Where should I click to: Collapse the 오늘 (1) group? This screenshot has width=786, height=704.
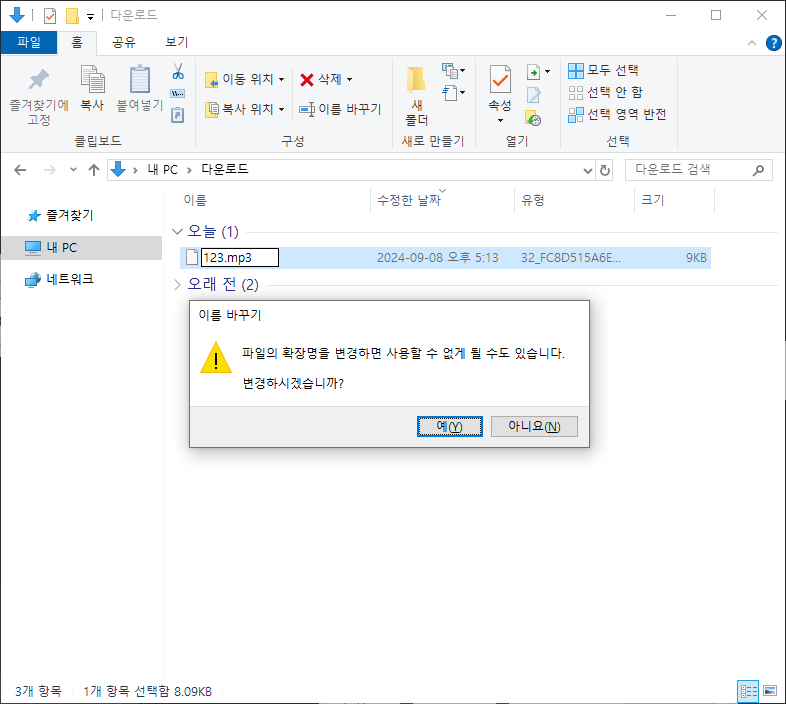(x=176, y=232)
